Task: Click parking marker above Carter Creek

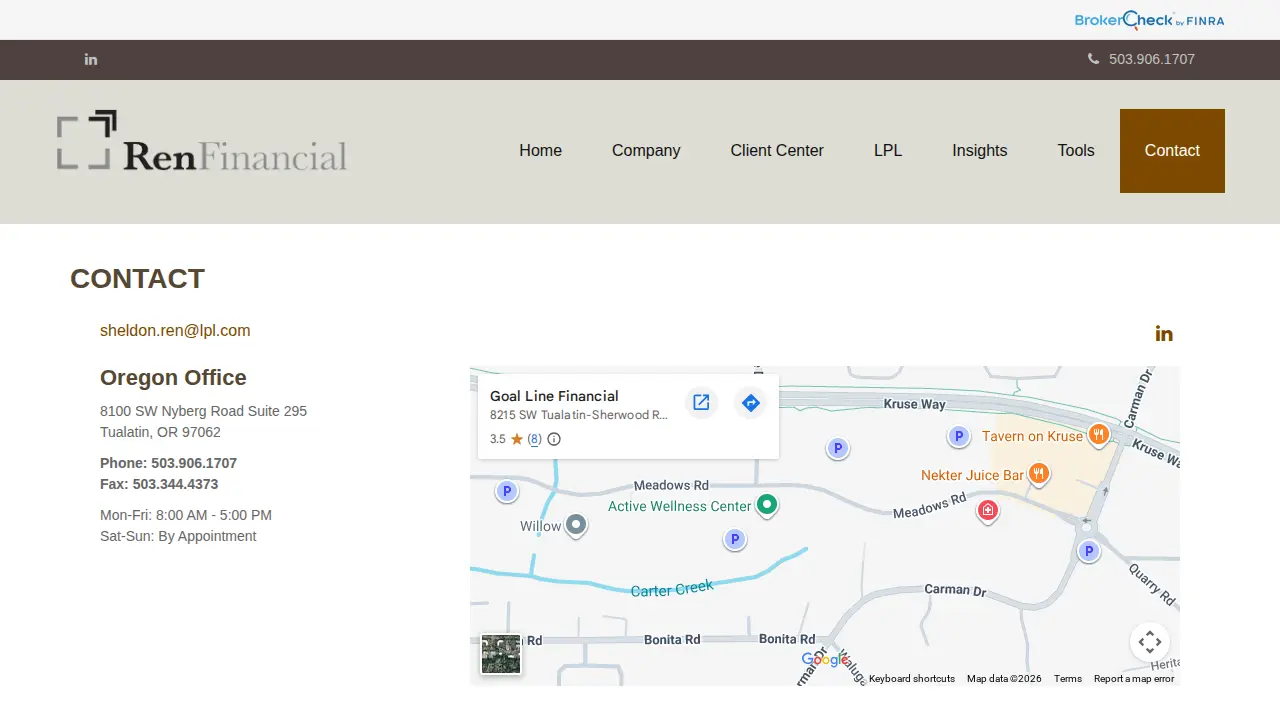Action: coord(735,540)
